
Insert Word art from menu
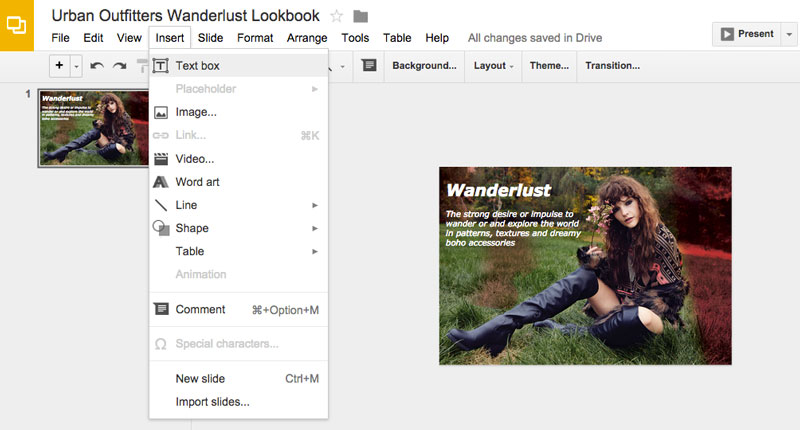pos(239,182)
